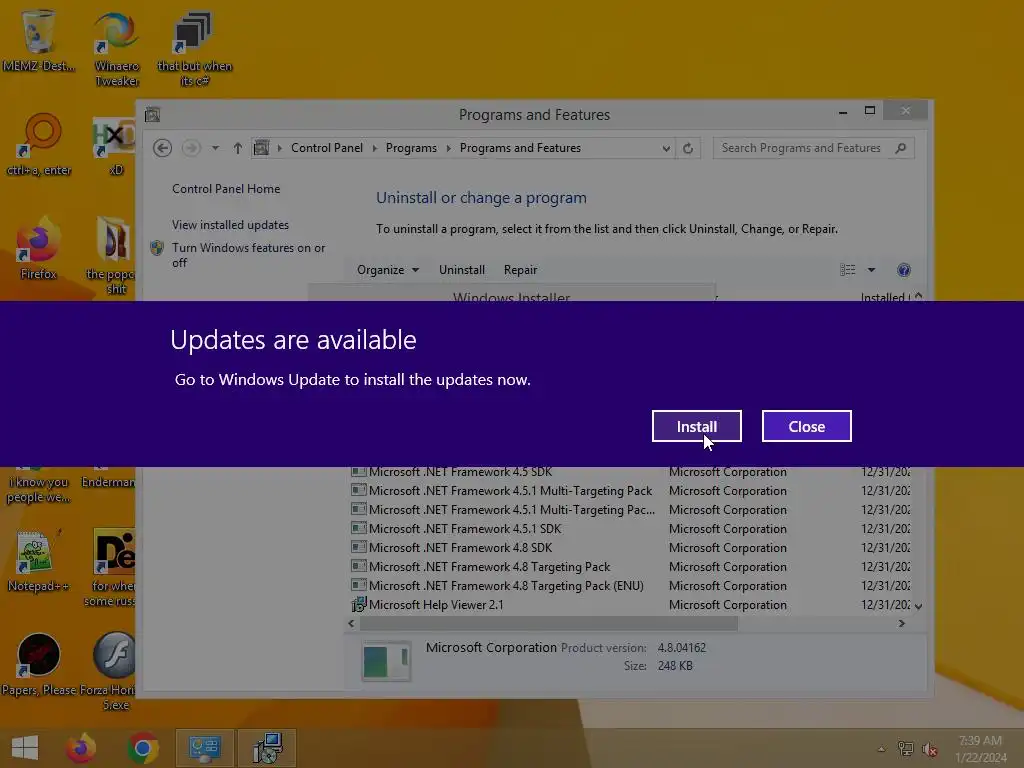
Task: Click the Control Panel breadcrumb
Action: 327,148
